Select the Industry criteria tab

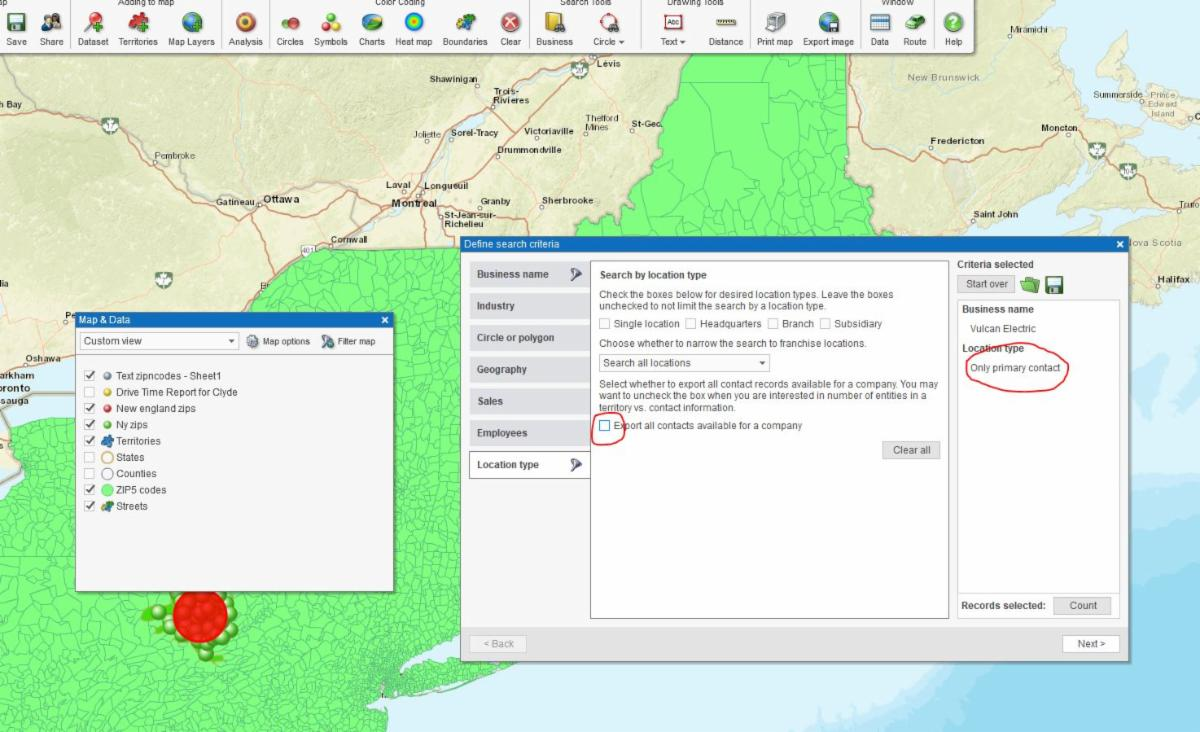pos(529,306)
